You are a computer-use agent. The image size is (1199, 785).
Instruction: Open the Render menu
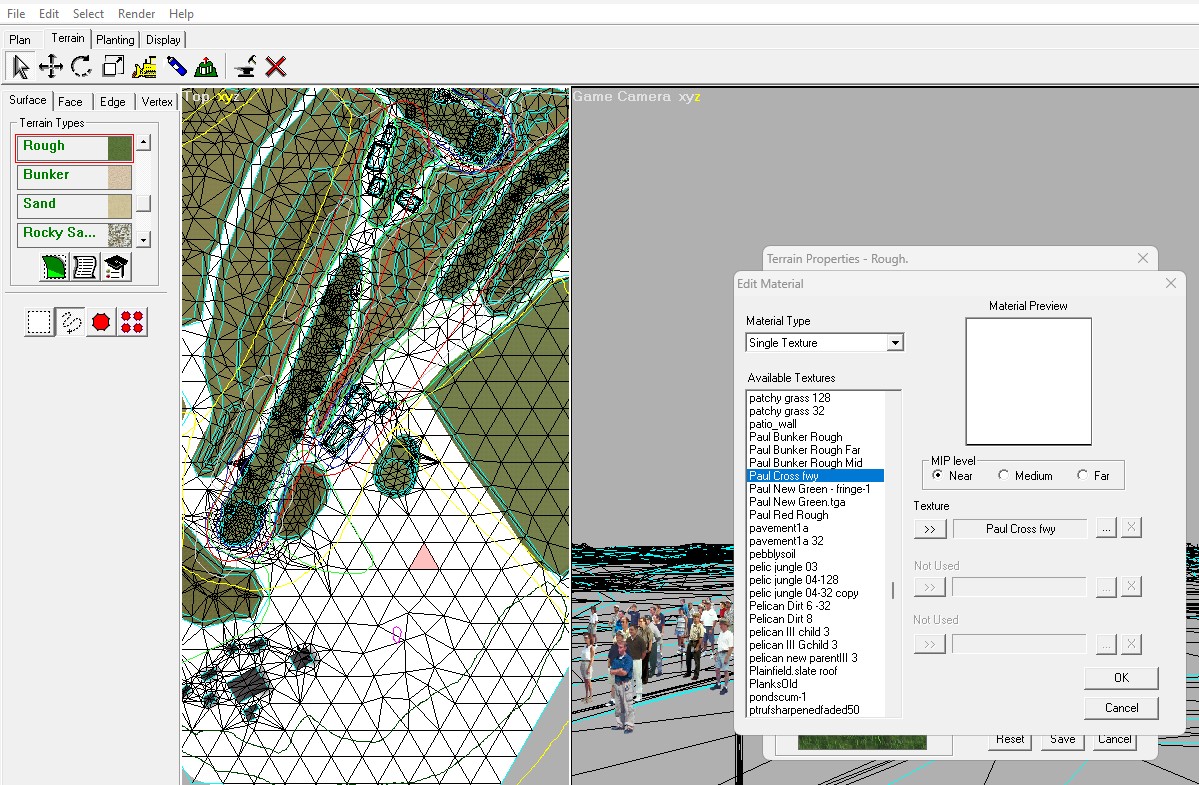[136, 13]
